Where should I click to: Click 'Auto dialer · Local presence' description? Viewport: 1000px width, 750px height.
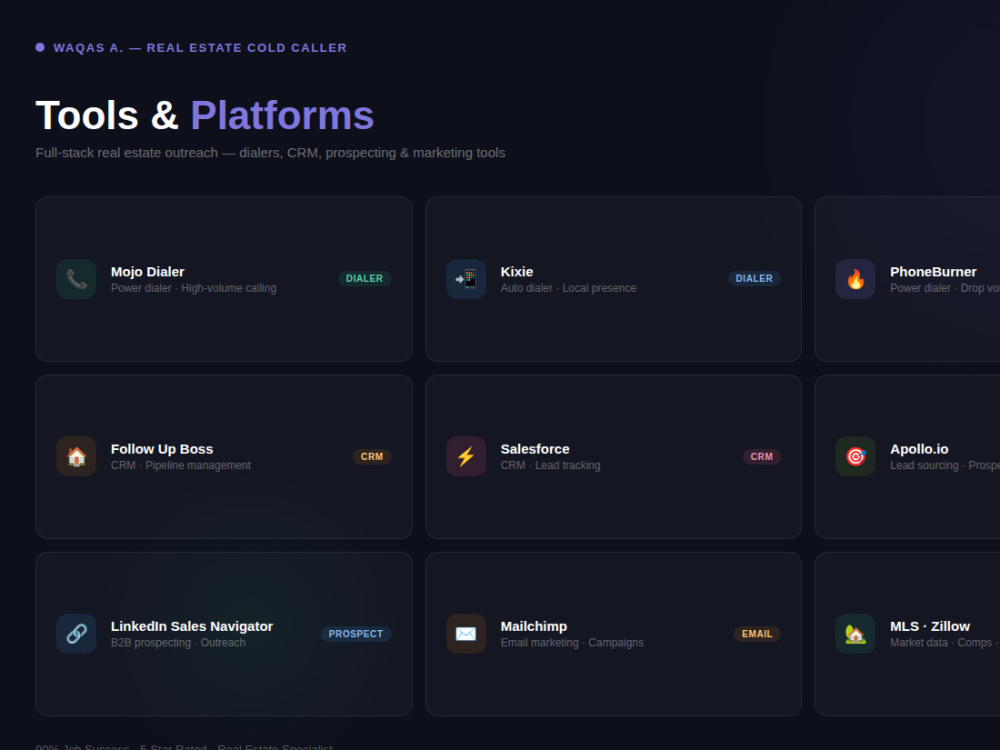pos(568,288)
